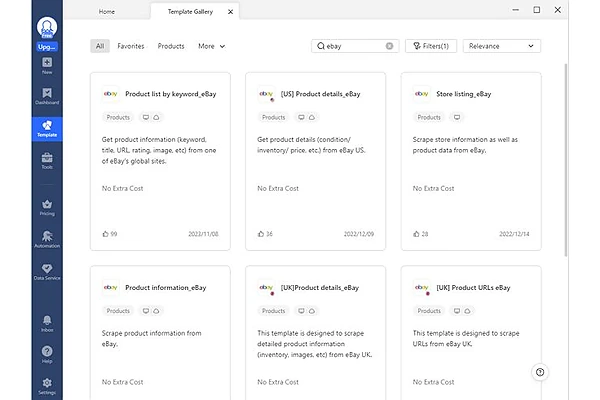600x400 pixels.
Task: Open the Tools sidebar icon
Action: (47, 161)
